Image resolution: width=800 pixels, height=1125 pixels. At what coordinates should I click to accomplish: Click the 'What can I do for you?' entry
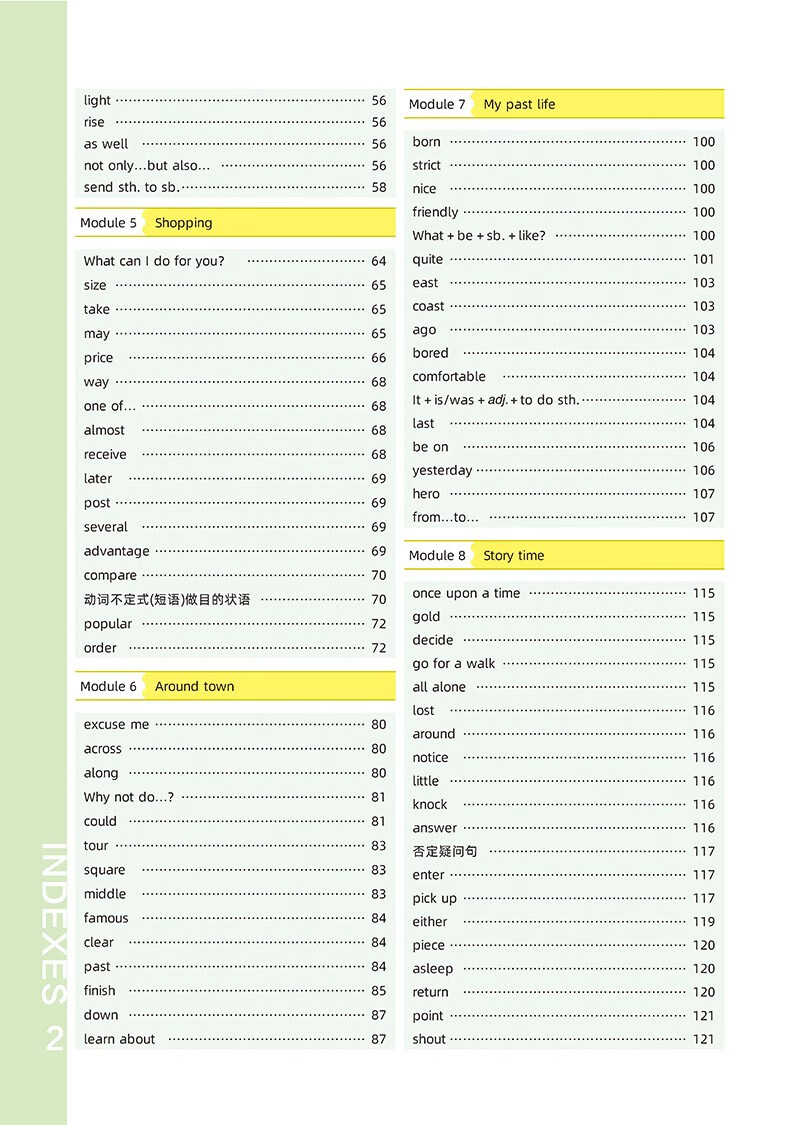click(x=154, y=261)
